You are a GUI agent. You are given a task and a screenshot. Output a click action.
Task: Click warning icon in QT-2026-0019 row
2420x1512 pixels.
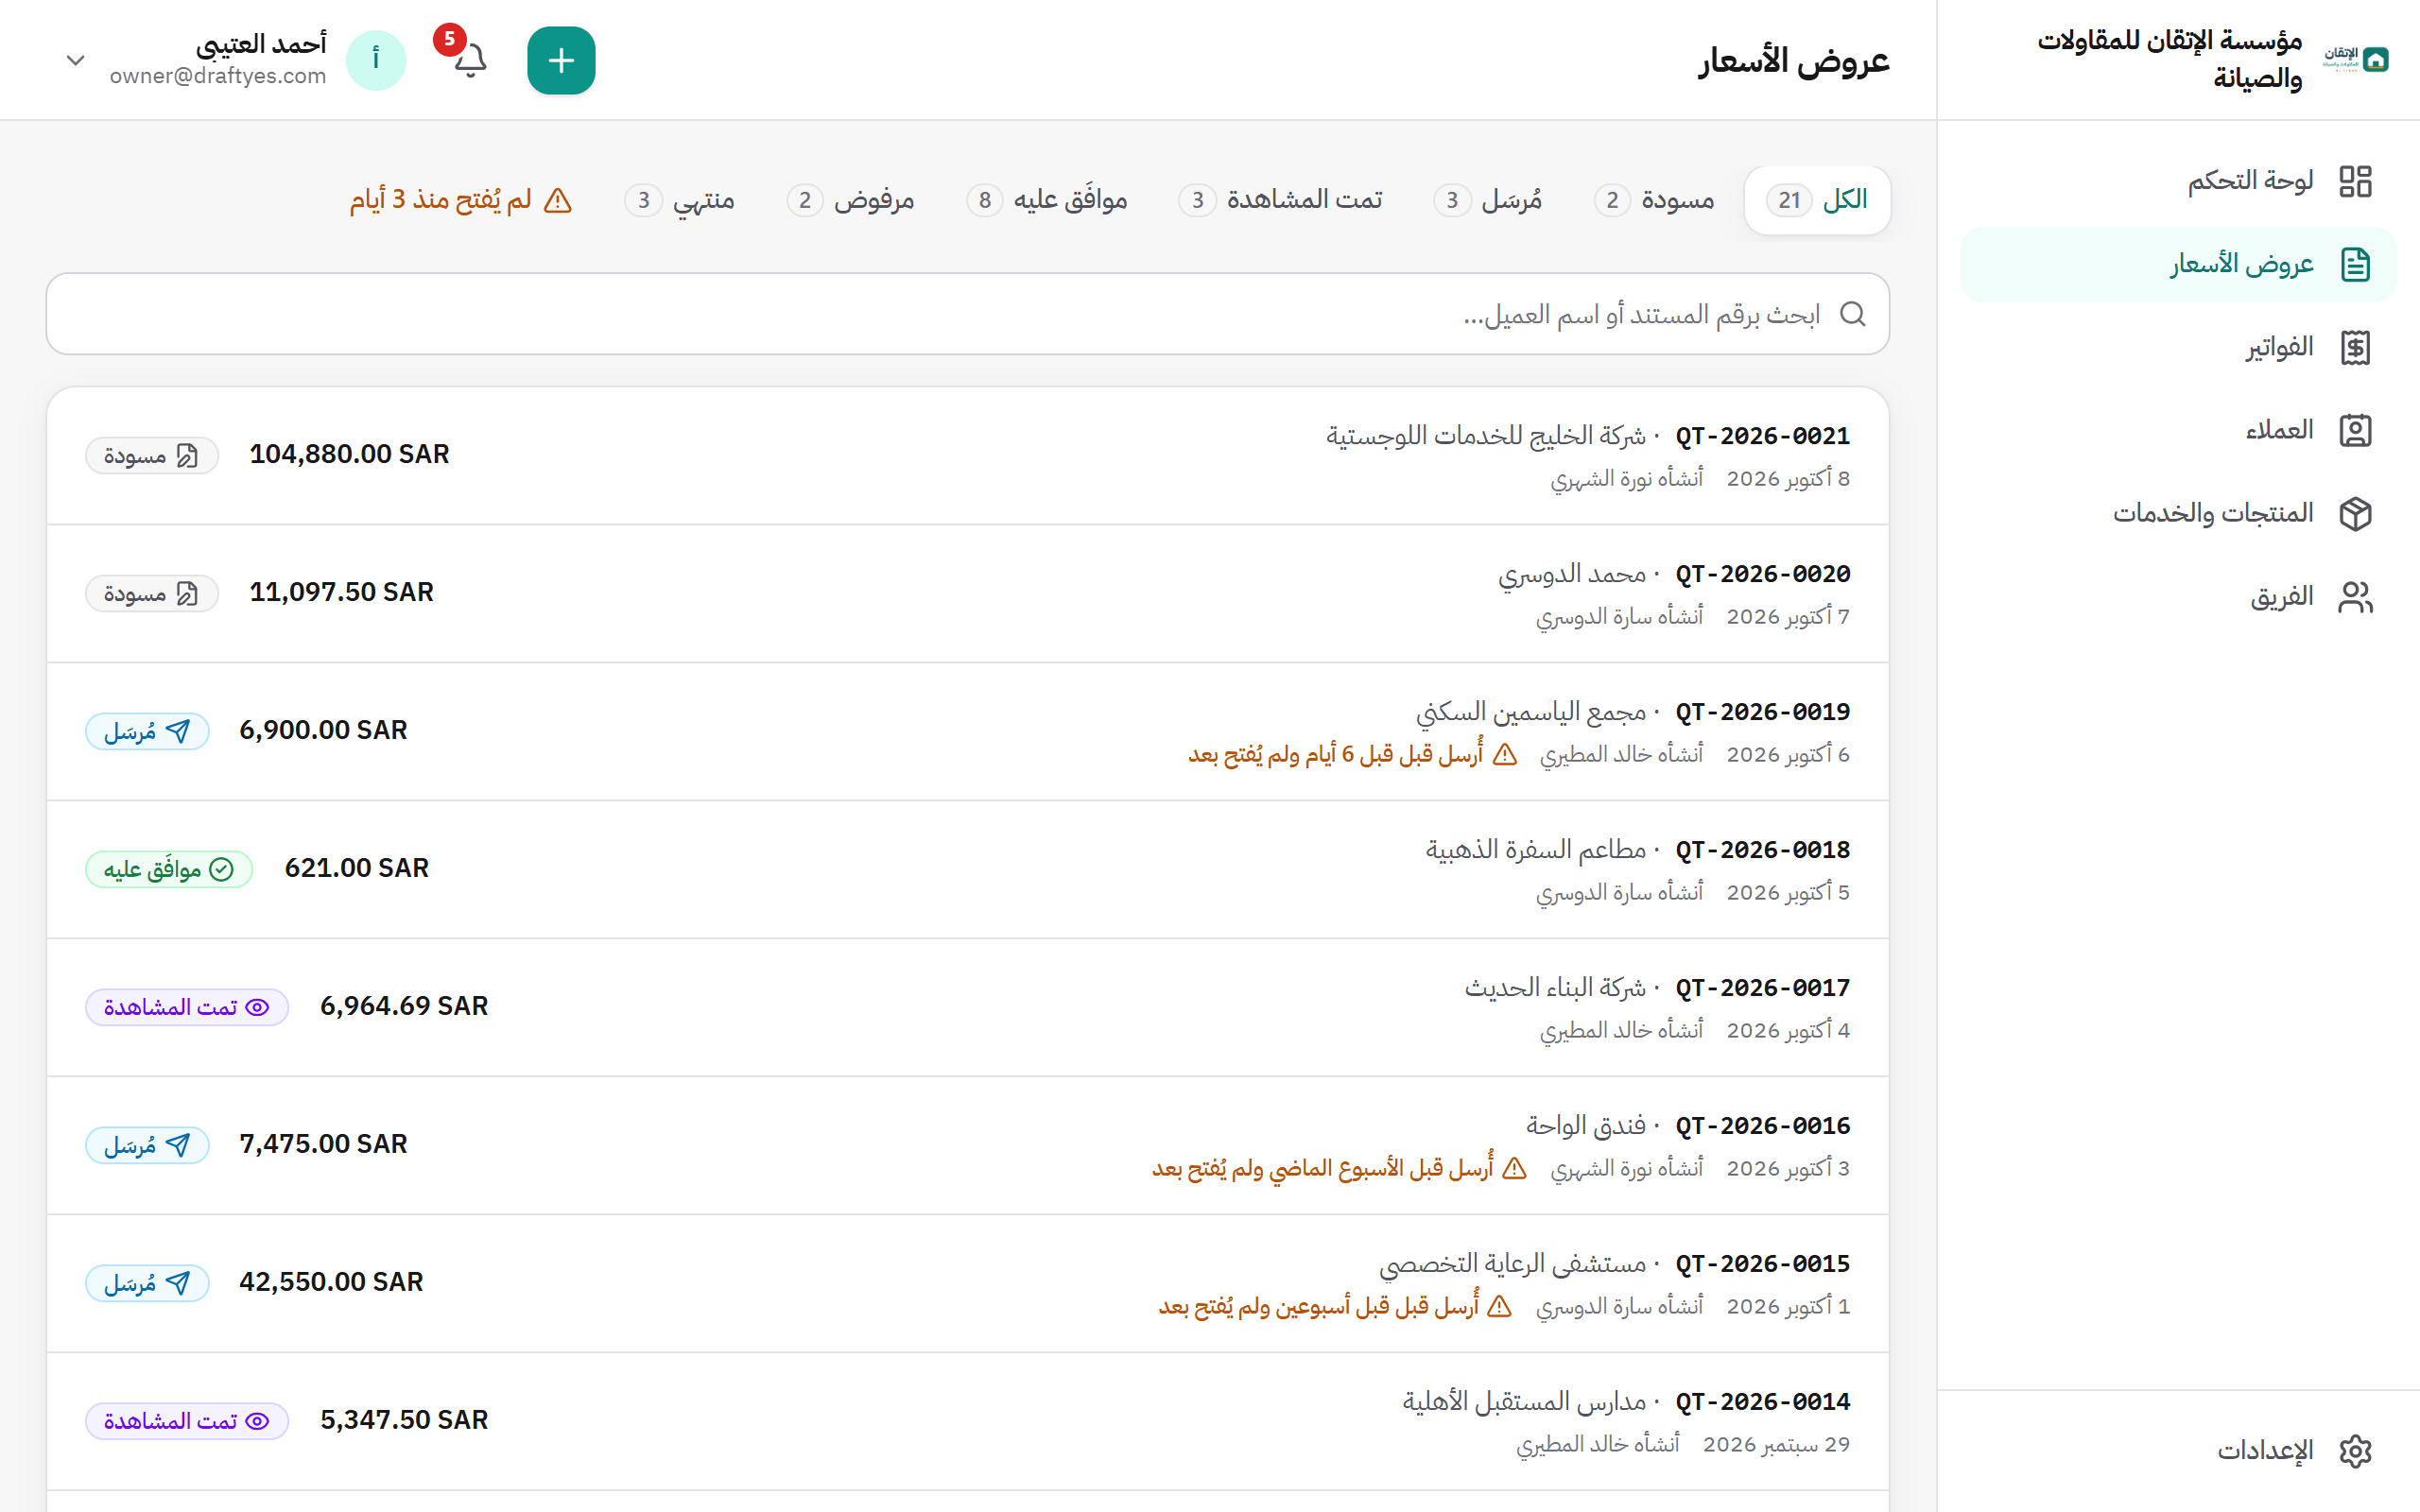click(1505, 755)
